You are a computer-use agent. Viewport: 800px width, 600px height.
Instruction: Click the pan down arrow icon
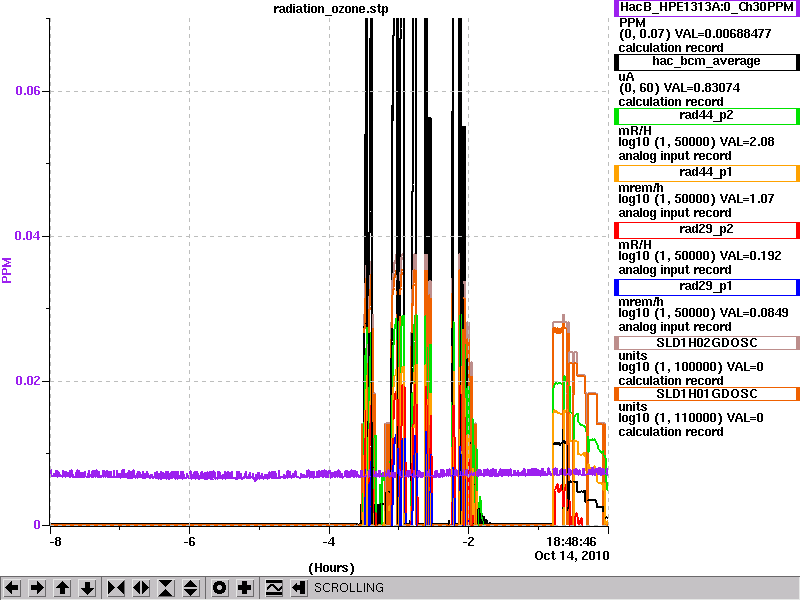88,588
